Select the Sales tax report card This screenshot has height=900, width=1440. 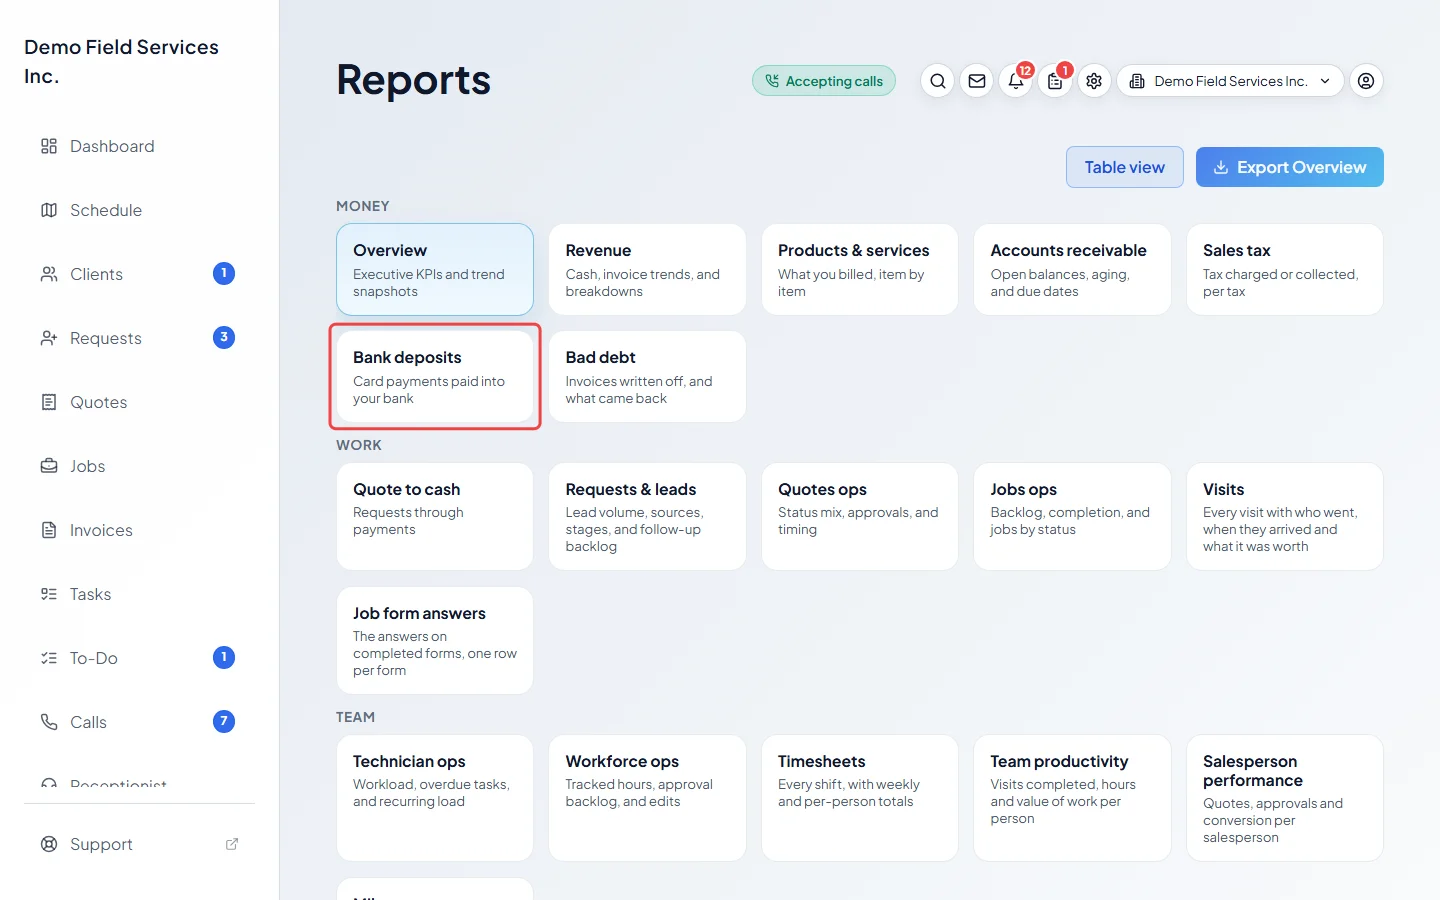pos(1285,269)
